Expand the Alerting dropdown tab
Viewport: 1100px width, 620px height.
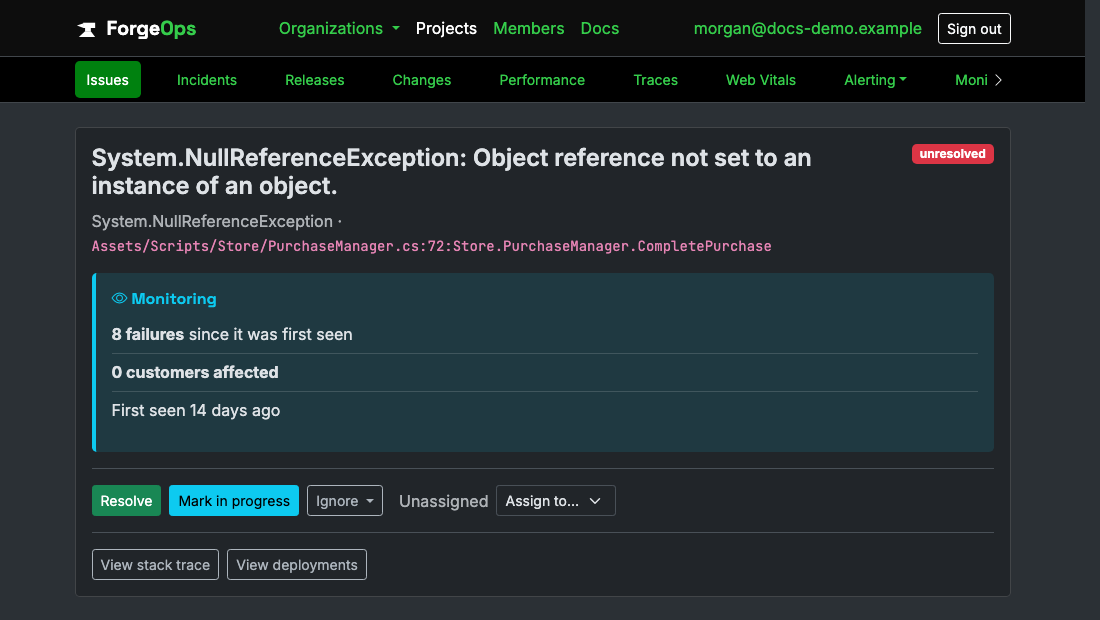tap(875, 80)
